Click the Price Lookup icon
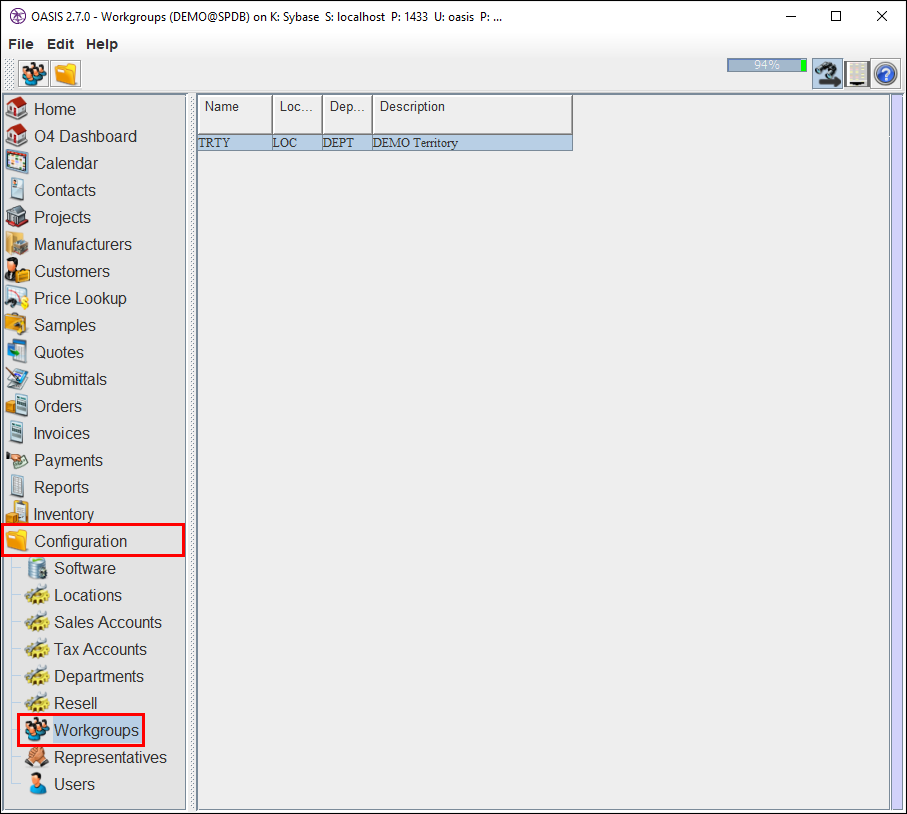This screenshot has height=814, width=907. tap(17, 298)
